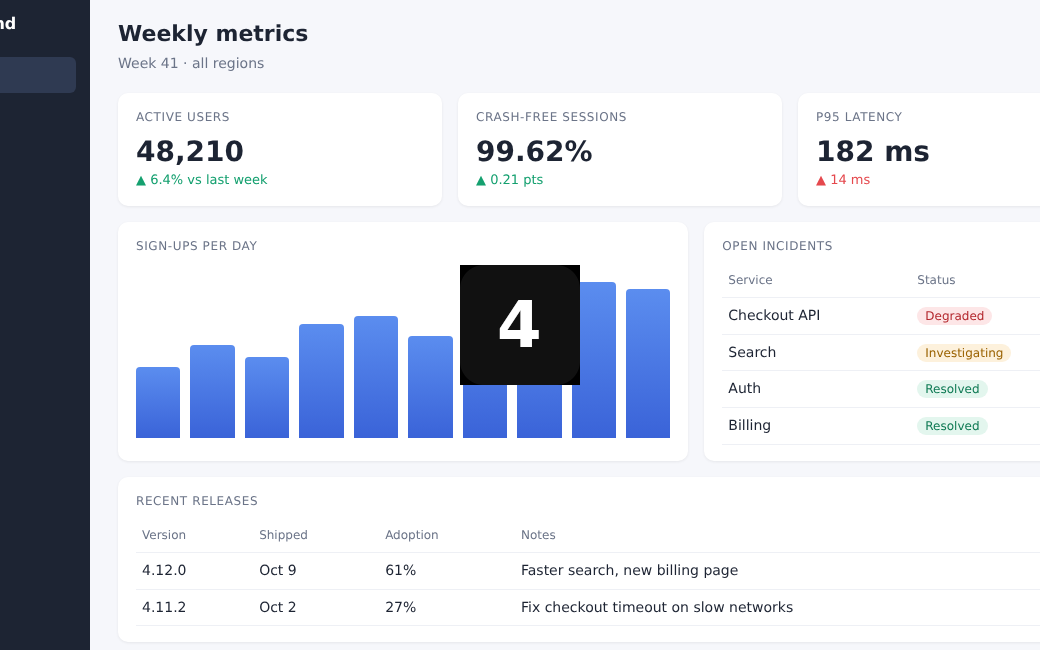Viewport: 1040px width, 650px height.
Task: Click the "Version" column header
Action: click(164, 535)
